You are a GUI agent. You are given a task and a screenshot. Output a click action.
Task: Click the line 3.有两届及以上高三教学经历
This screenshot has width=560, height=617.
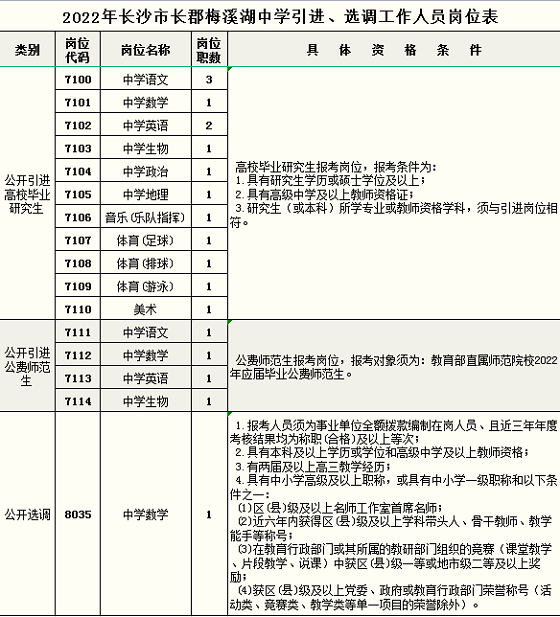click(x=313, y=467)
